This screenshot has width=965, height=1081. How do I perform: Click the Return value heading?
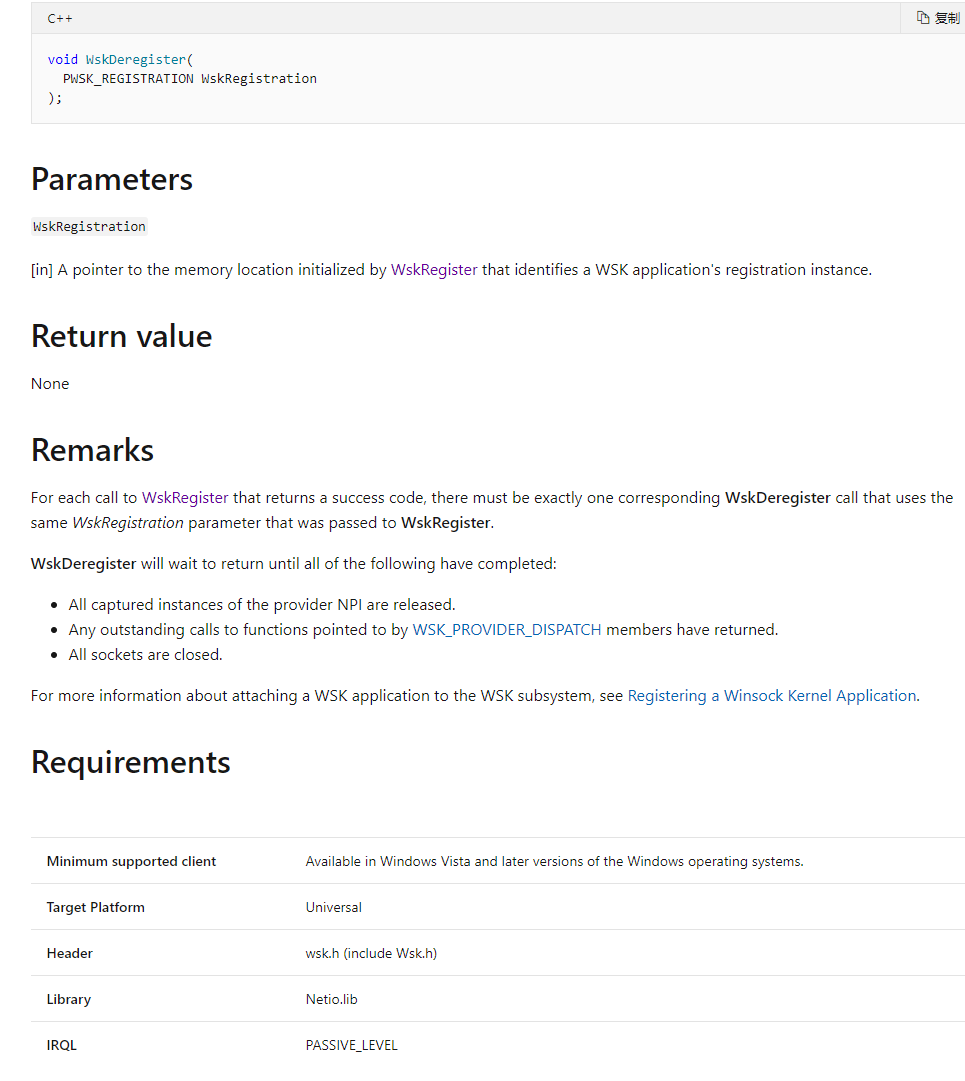tap(121, 336)
